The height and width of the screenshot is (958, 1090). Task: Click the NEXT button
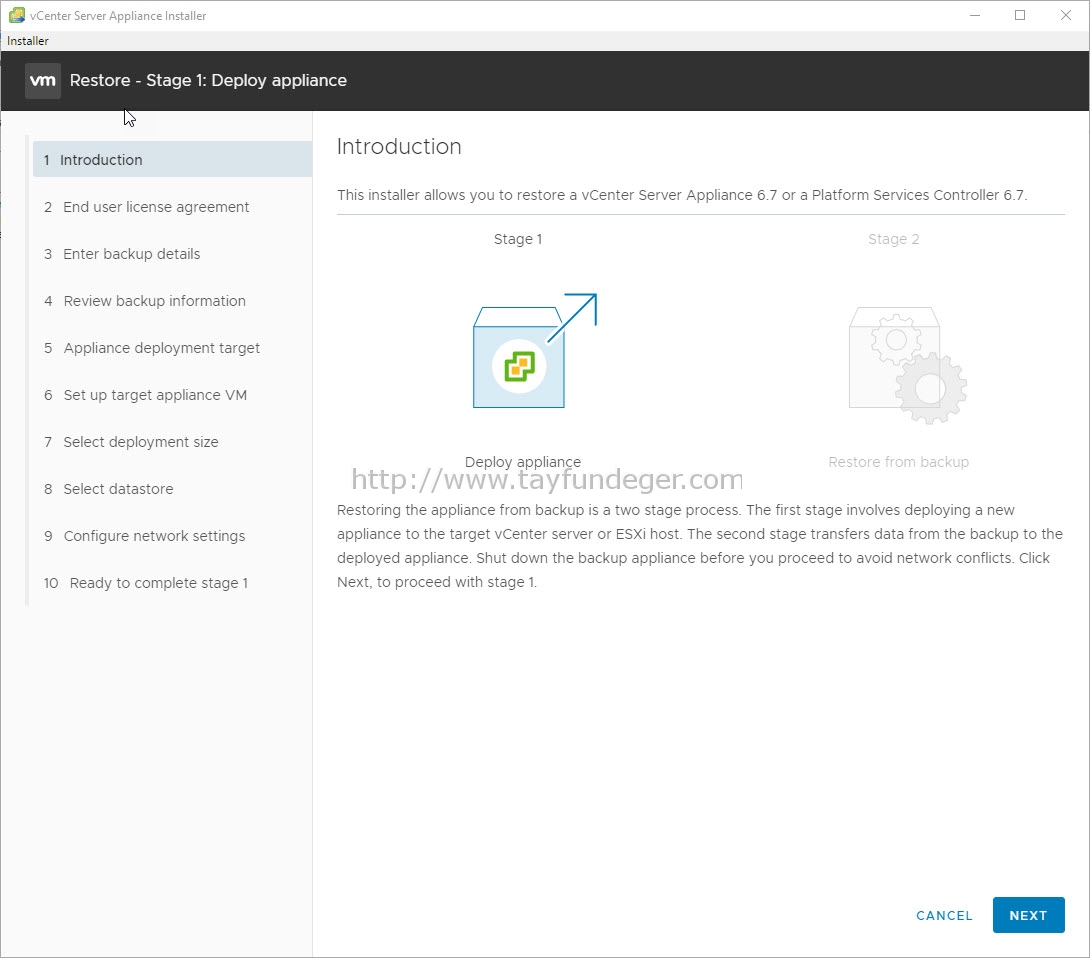[x=1028, y=916]
